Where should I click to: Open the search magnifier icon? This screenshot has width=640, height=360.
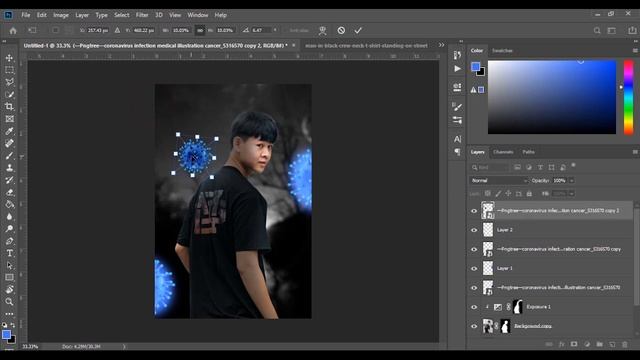[597, 31]
